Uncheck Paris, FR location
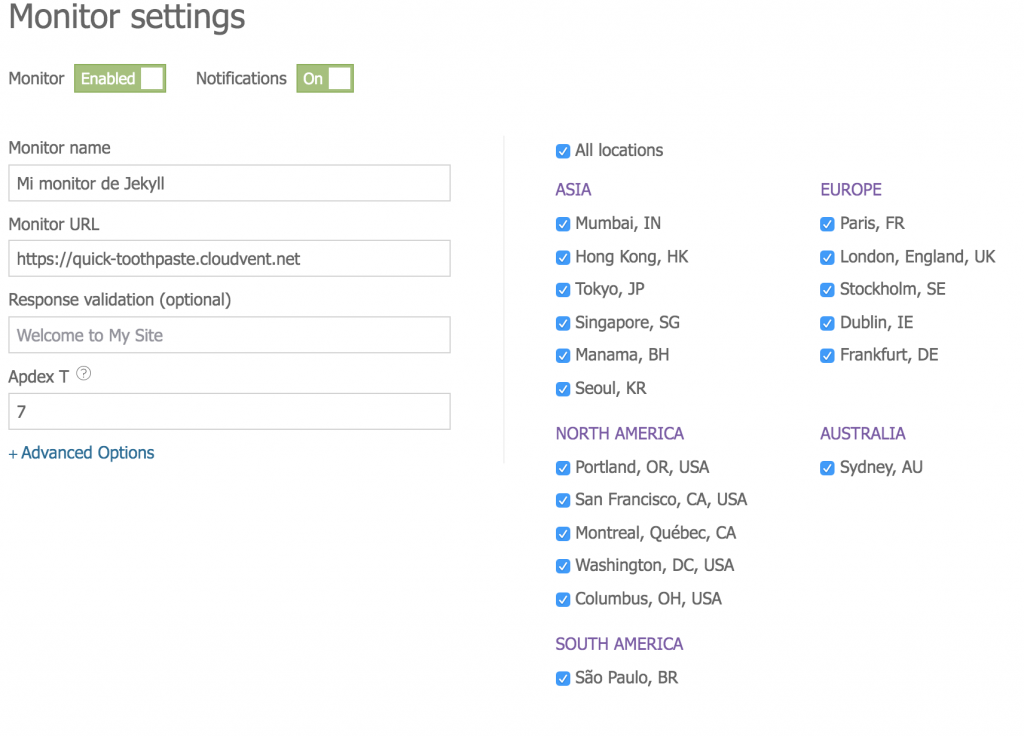1024x736 pixels. click(x=827, y=224)
